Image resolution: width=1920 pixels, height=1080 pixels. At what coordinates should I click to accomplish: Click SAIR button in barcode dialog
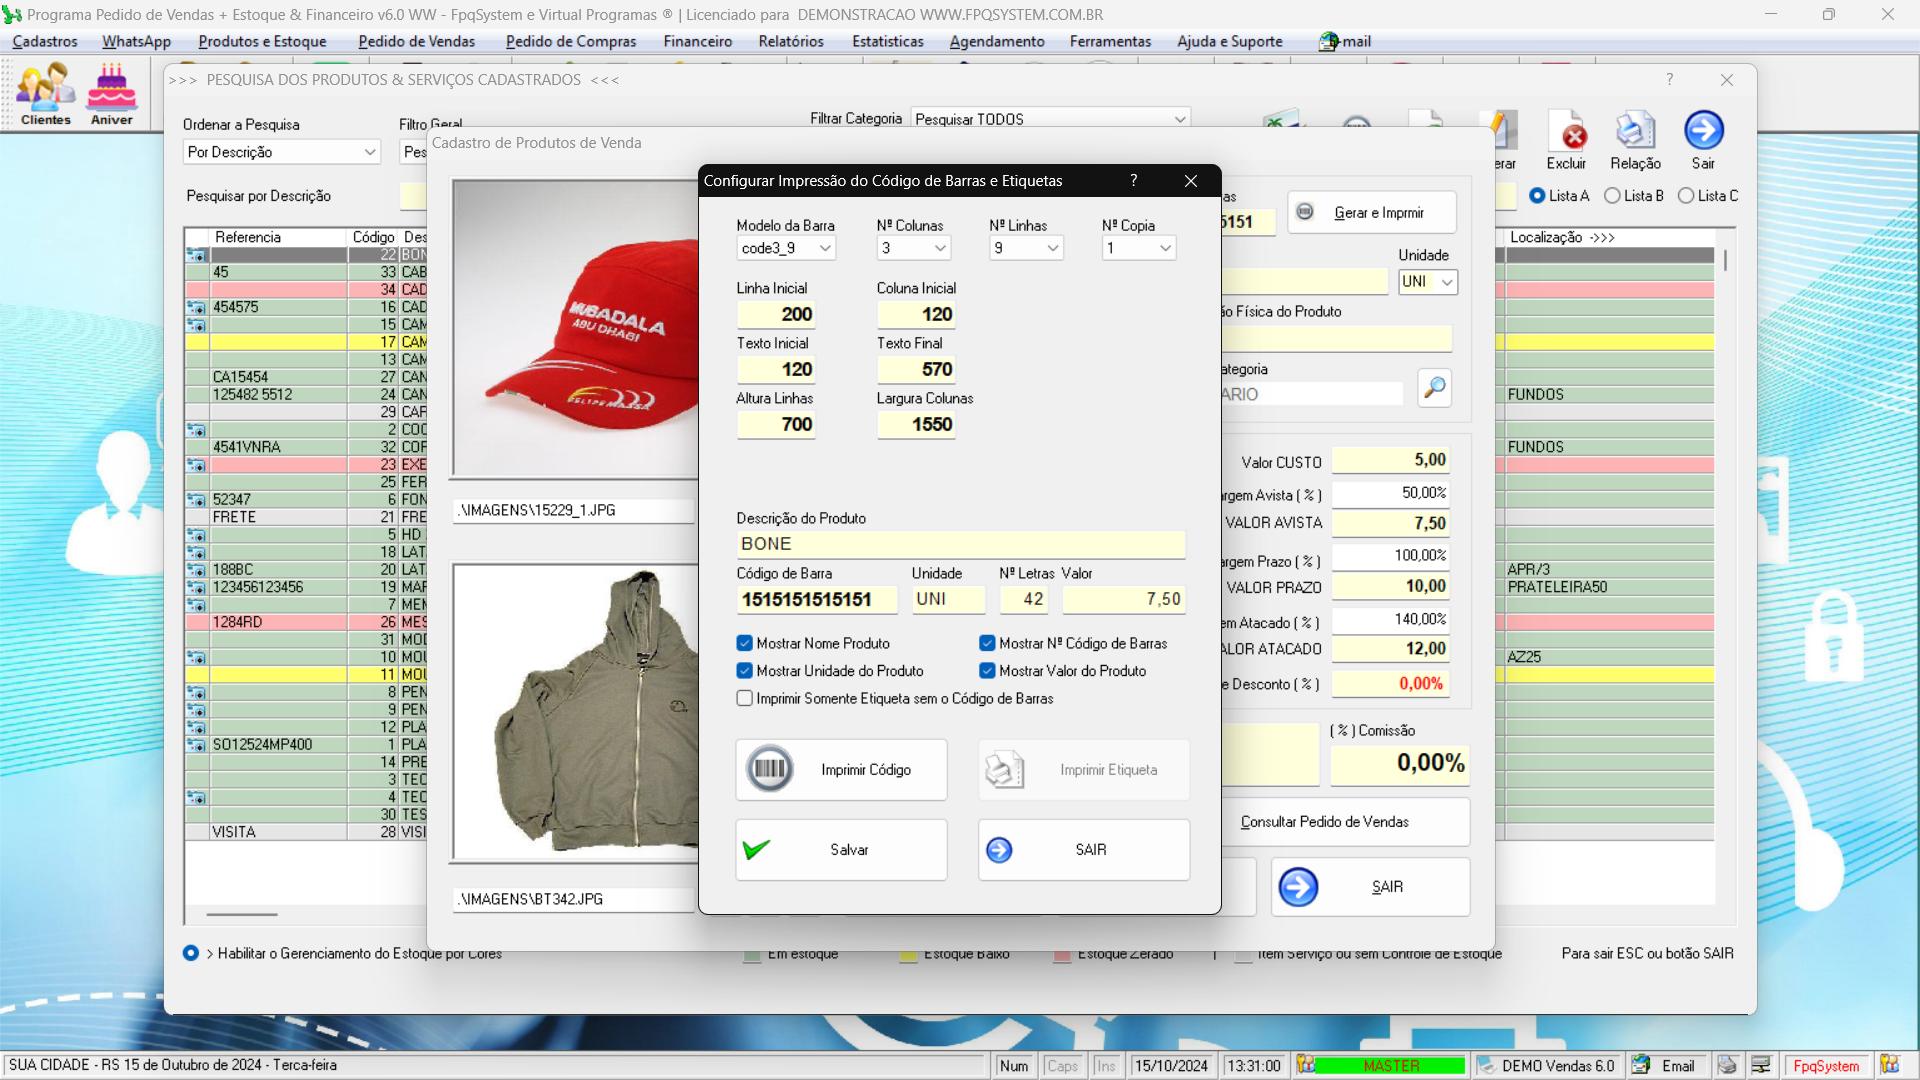pos(1084,849)
